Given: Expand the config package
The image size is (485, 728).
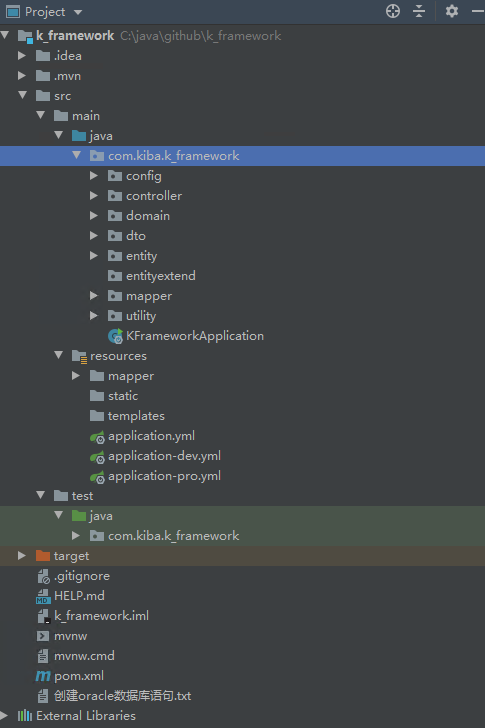Looking at the screenshot, I should [94, 176].
